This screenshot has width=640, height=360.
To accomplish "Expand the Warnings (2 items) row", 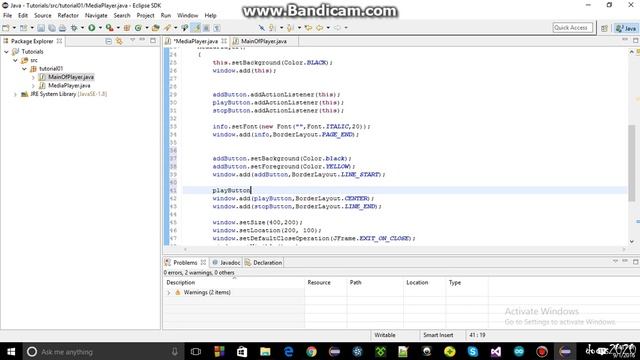I will (x=169, y=293).
